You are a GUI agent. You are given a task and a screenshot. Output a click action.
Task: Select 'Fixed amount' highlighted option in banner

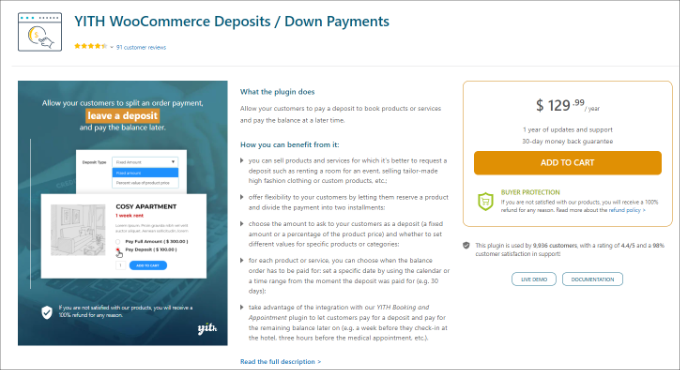tap(145, 173)
